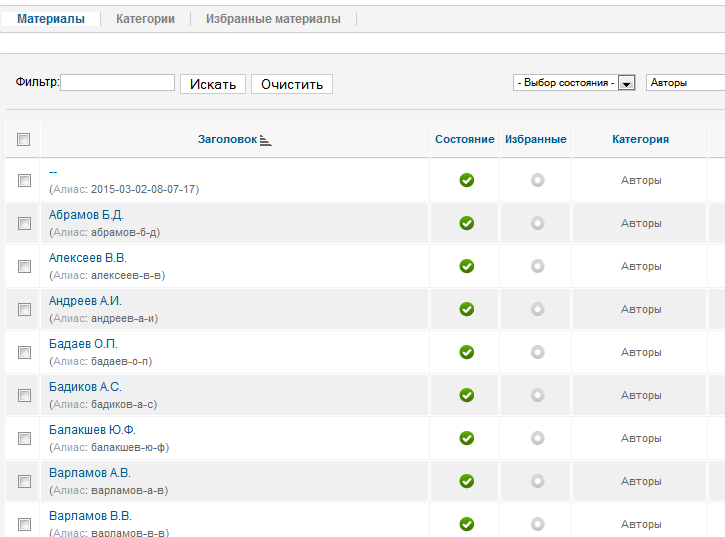Check the select-all checkbox in header
Screen dimensions: 725x537
24,139
